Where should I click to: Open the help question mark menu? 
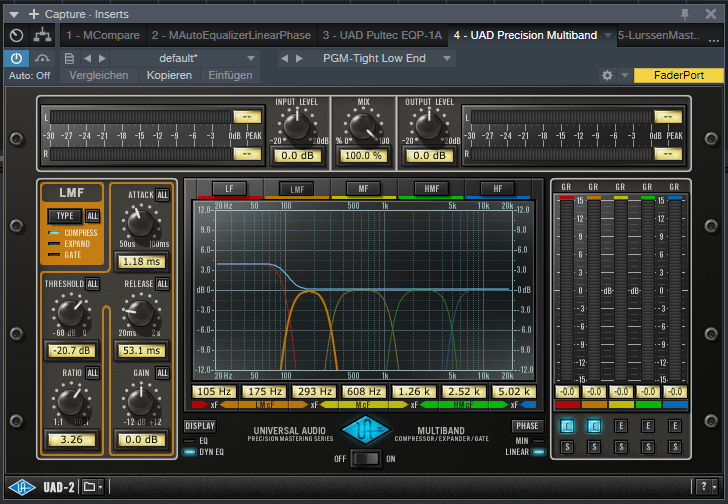(x=704, y=486)
